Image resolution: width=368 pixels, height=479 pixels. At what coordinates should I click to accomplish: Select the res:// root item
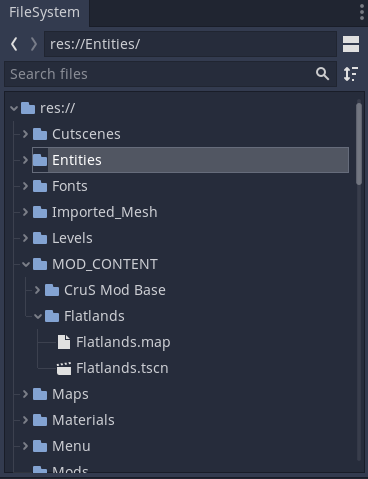click(57, 108)
